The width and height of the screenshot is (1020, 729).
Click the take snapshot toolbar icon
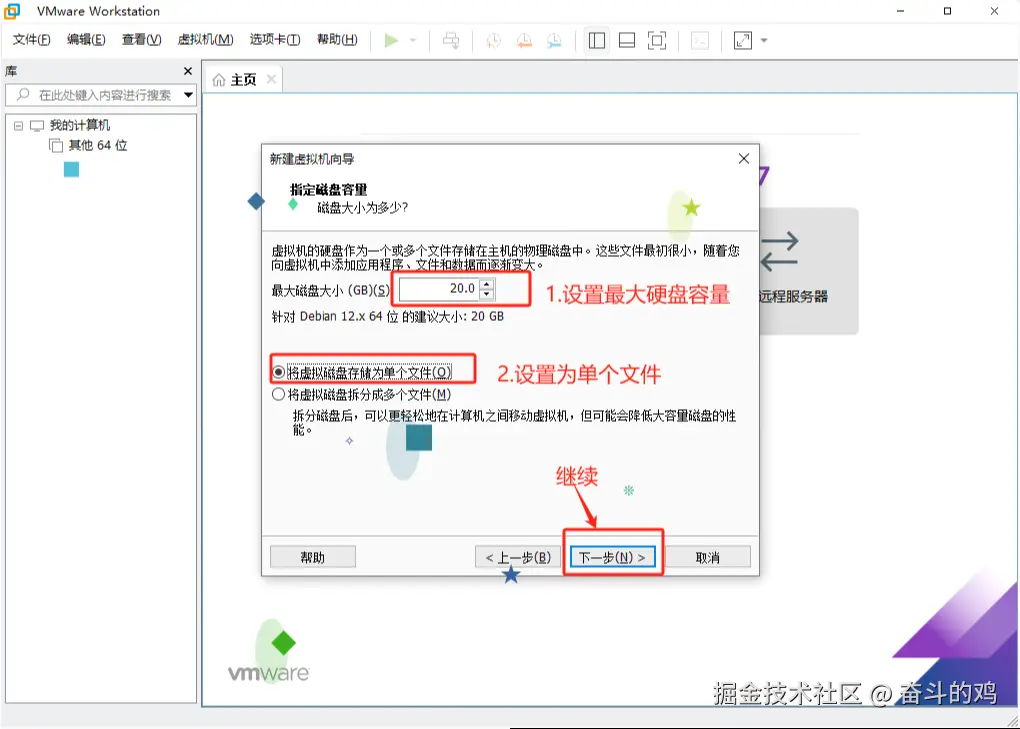pyautogui.click(x=494, y=40)
